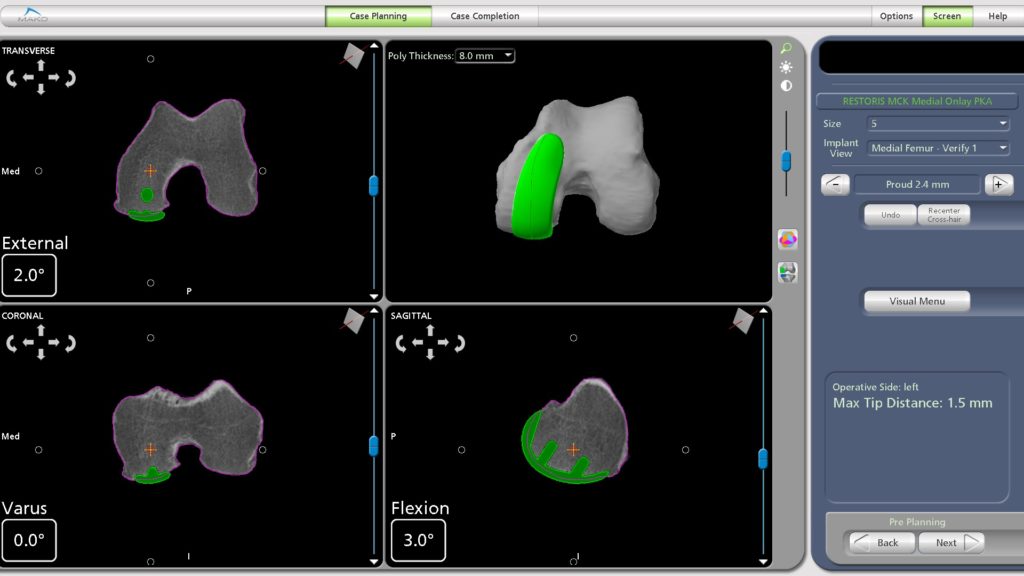This screenshot has height=576, width=1024.
Task: Click the half-circle contrast icon
Action: (787, 86)
